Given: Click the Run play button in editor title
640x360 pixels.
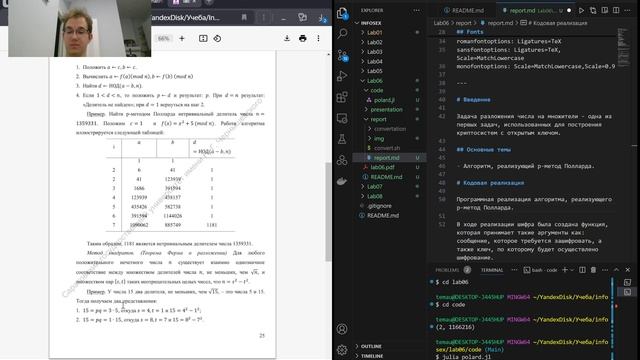Looking at the screenshot, I should click(581, 10).
